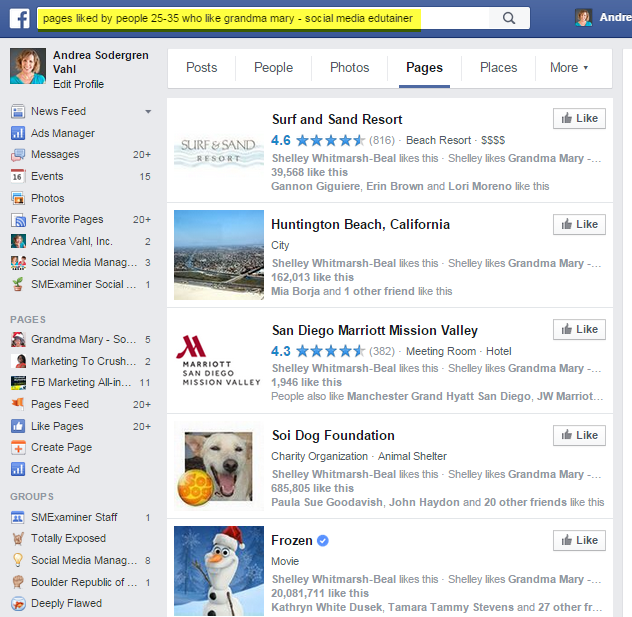Click the Photos sidebar icon
The width and height of the screenshot is (632, 617).
click(18, 198)
